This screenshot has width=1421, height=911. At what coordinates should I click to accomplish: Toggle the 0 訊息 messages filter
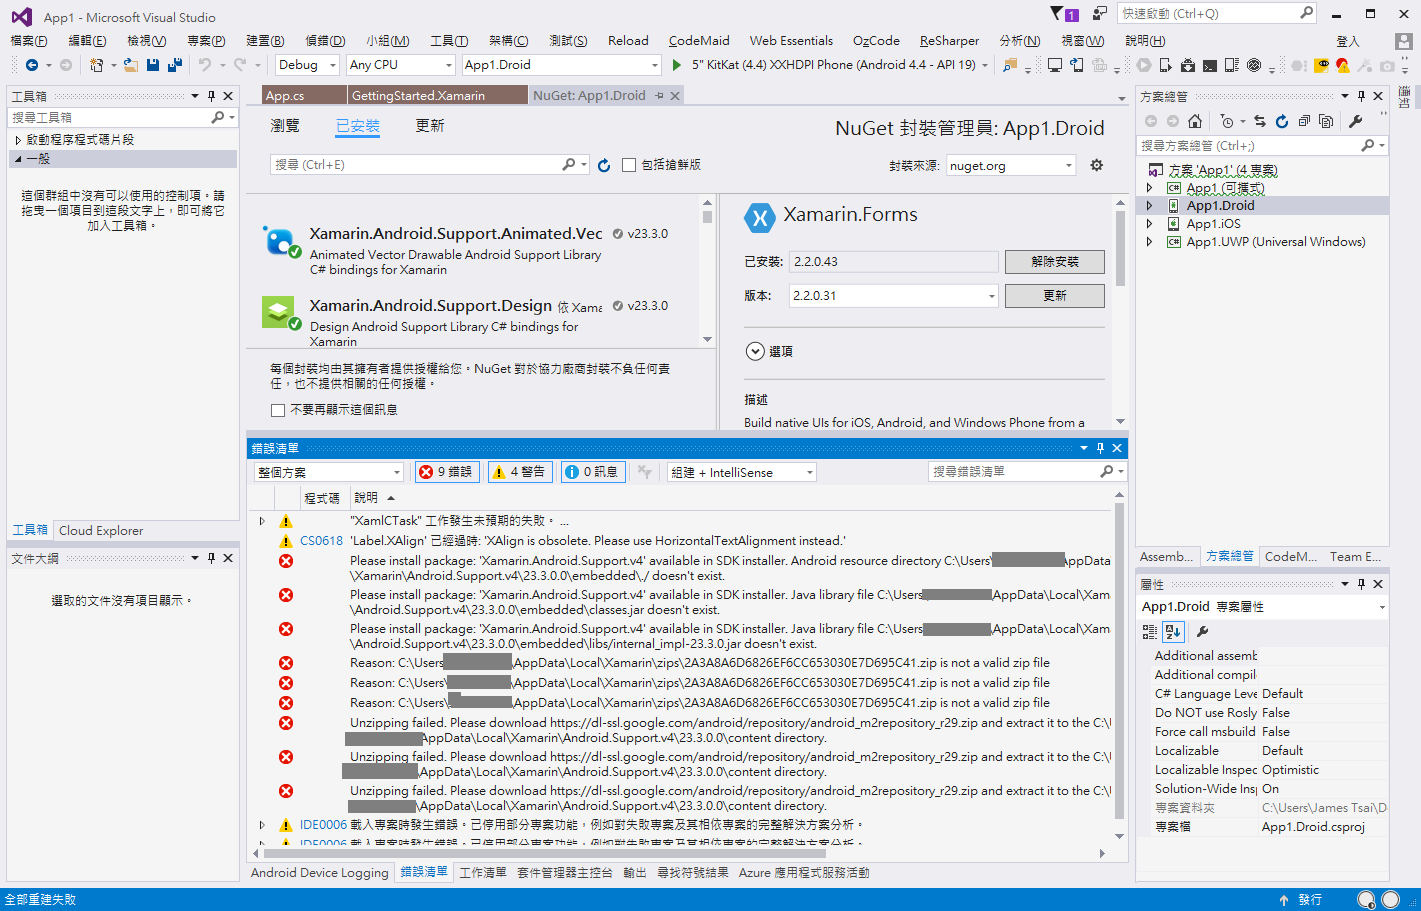tap(592, 472)
